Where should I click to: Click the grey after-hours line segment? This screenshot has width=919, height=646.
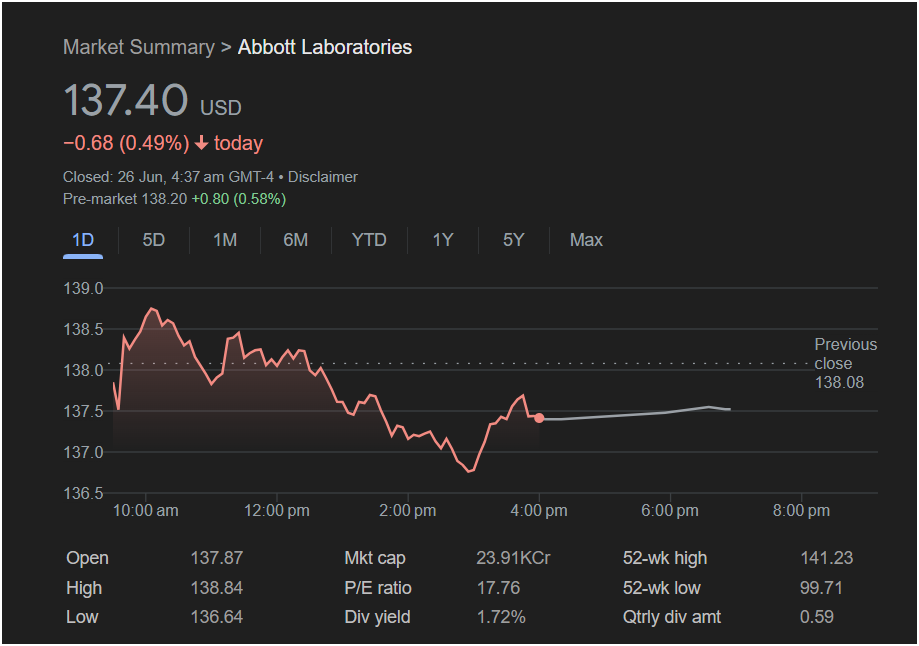click(x=636, y=414)
